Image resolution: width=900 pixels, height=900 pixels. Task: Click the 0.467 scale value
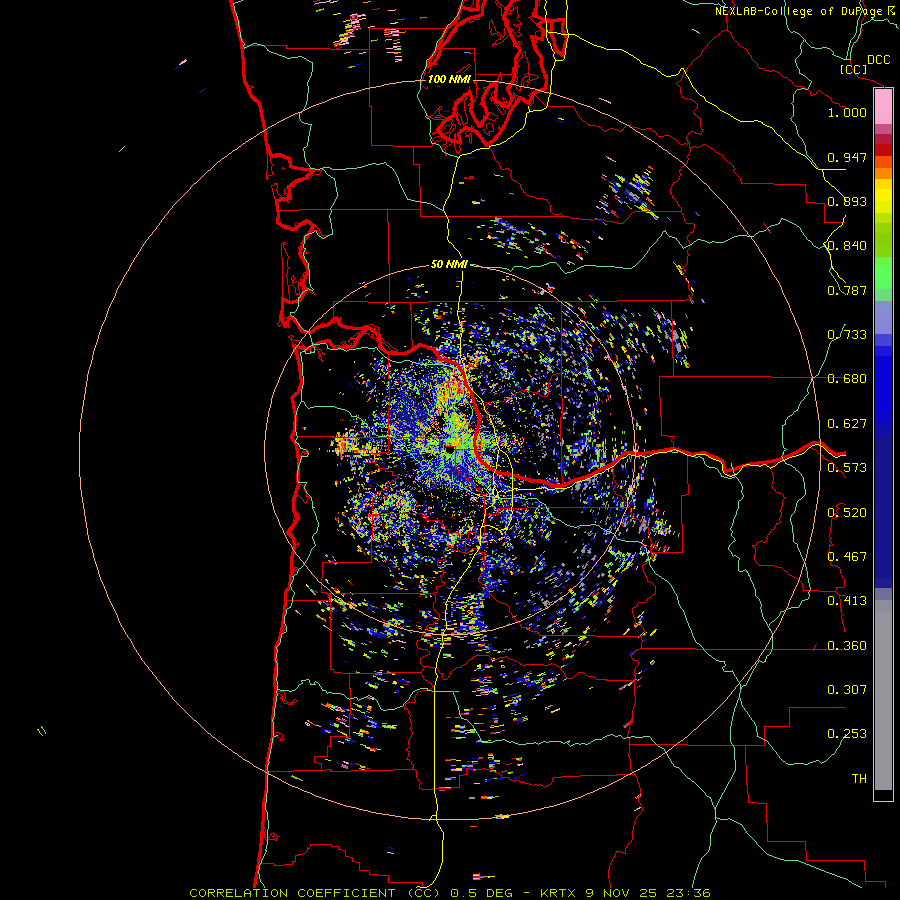coord(847,557)
